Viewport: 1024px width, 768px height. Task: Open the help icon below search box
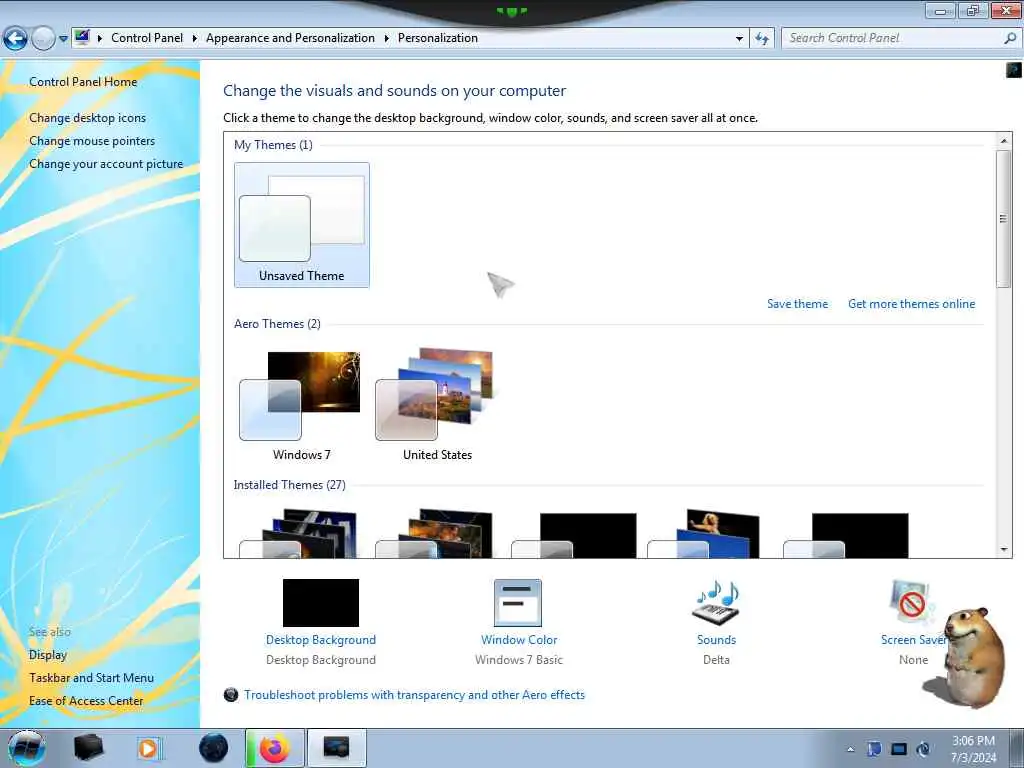click(1014, 69)
